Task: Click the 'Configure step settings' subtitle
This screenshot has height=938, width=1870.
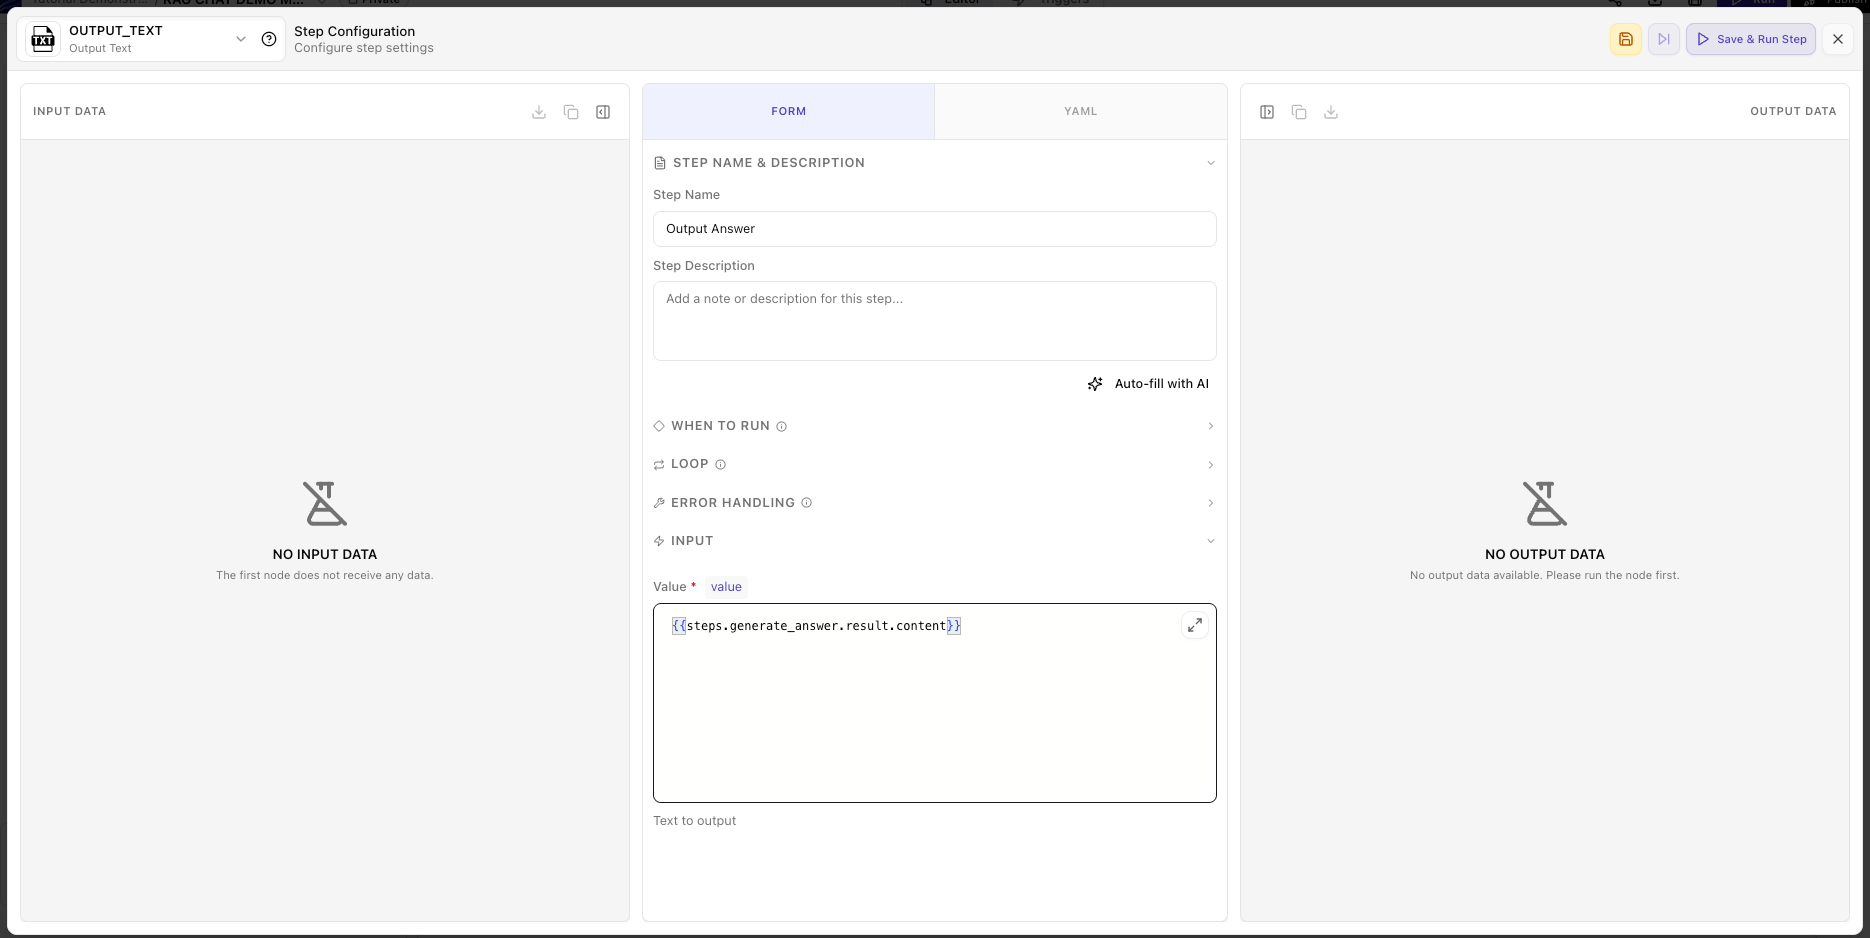Action: point(364,48)
